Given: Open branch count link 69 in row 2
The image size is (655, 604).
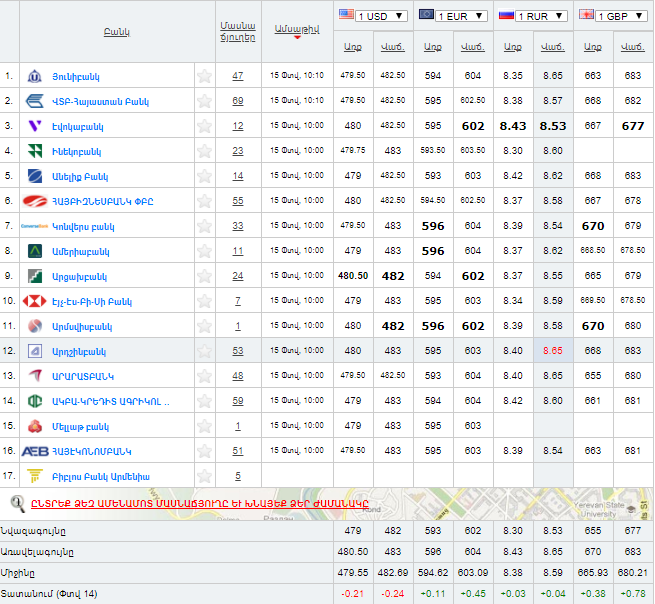Looking at the screenshot, I should click(238, 101).
